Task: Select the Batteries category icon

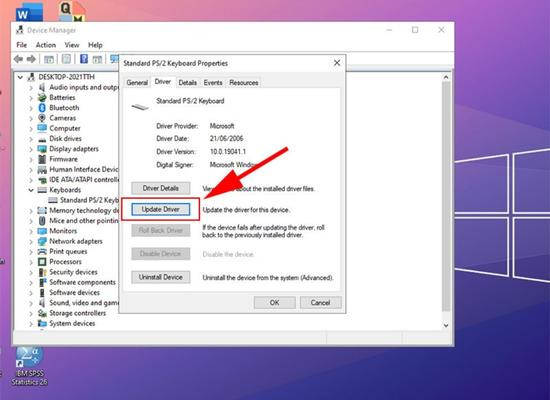Action: [42, 98]
